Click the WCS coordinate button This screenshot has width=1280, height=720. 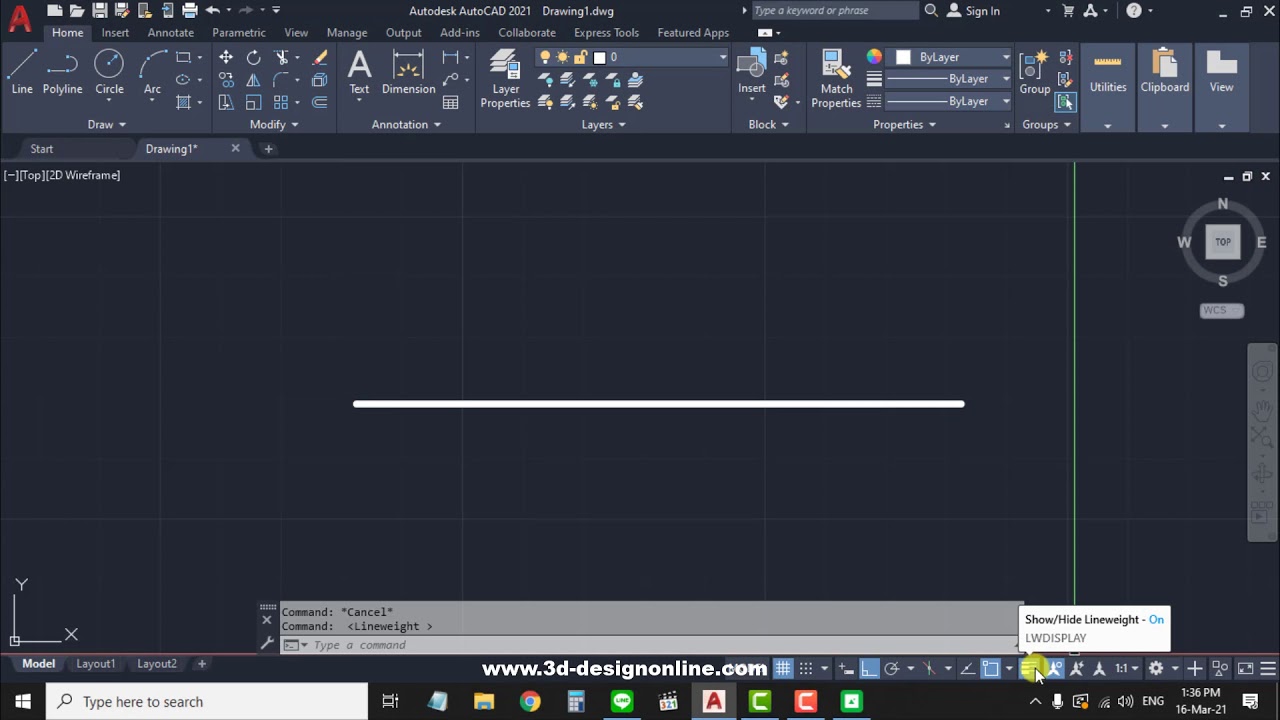(x=1221, y=310)
